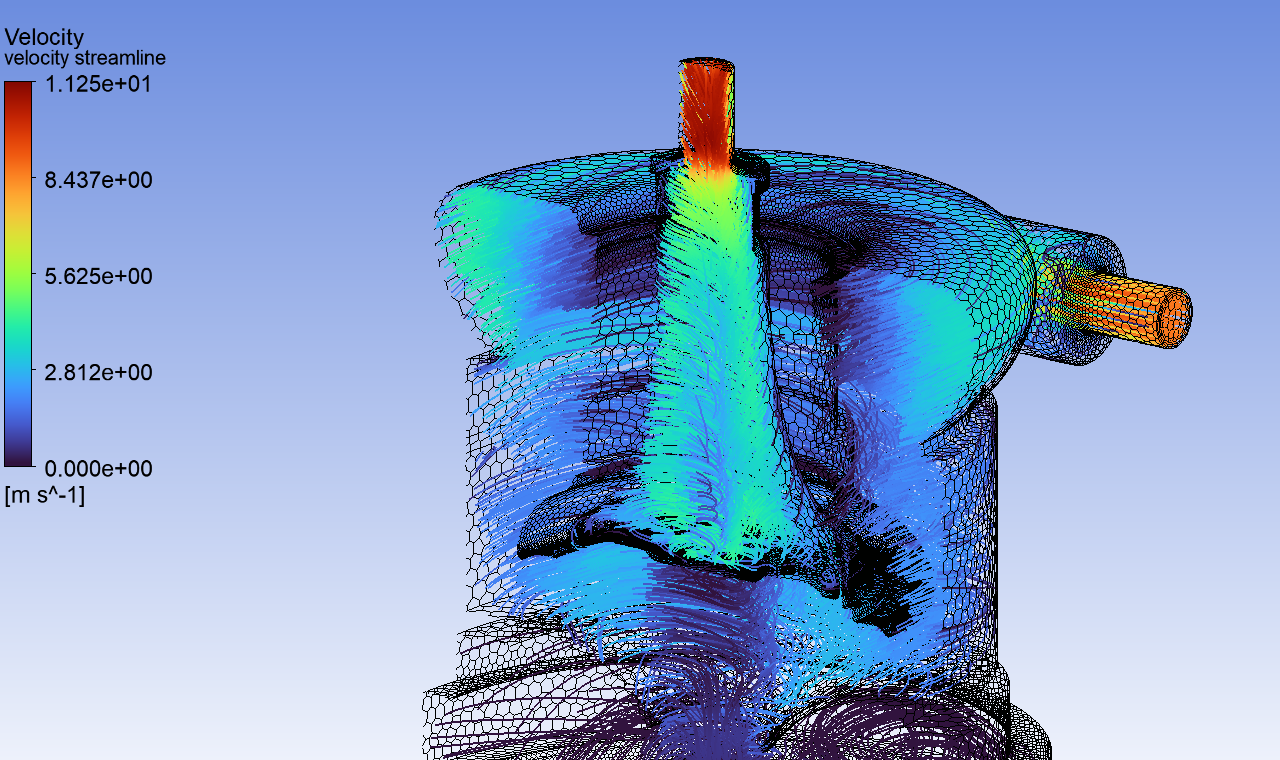Select the 8.437e+00 legend label
This screenshot has width=1280, height=760.
coord(98,180)
